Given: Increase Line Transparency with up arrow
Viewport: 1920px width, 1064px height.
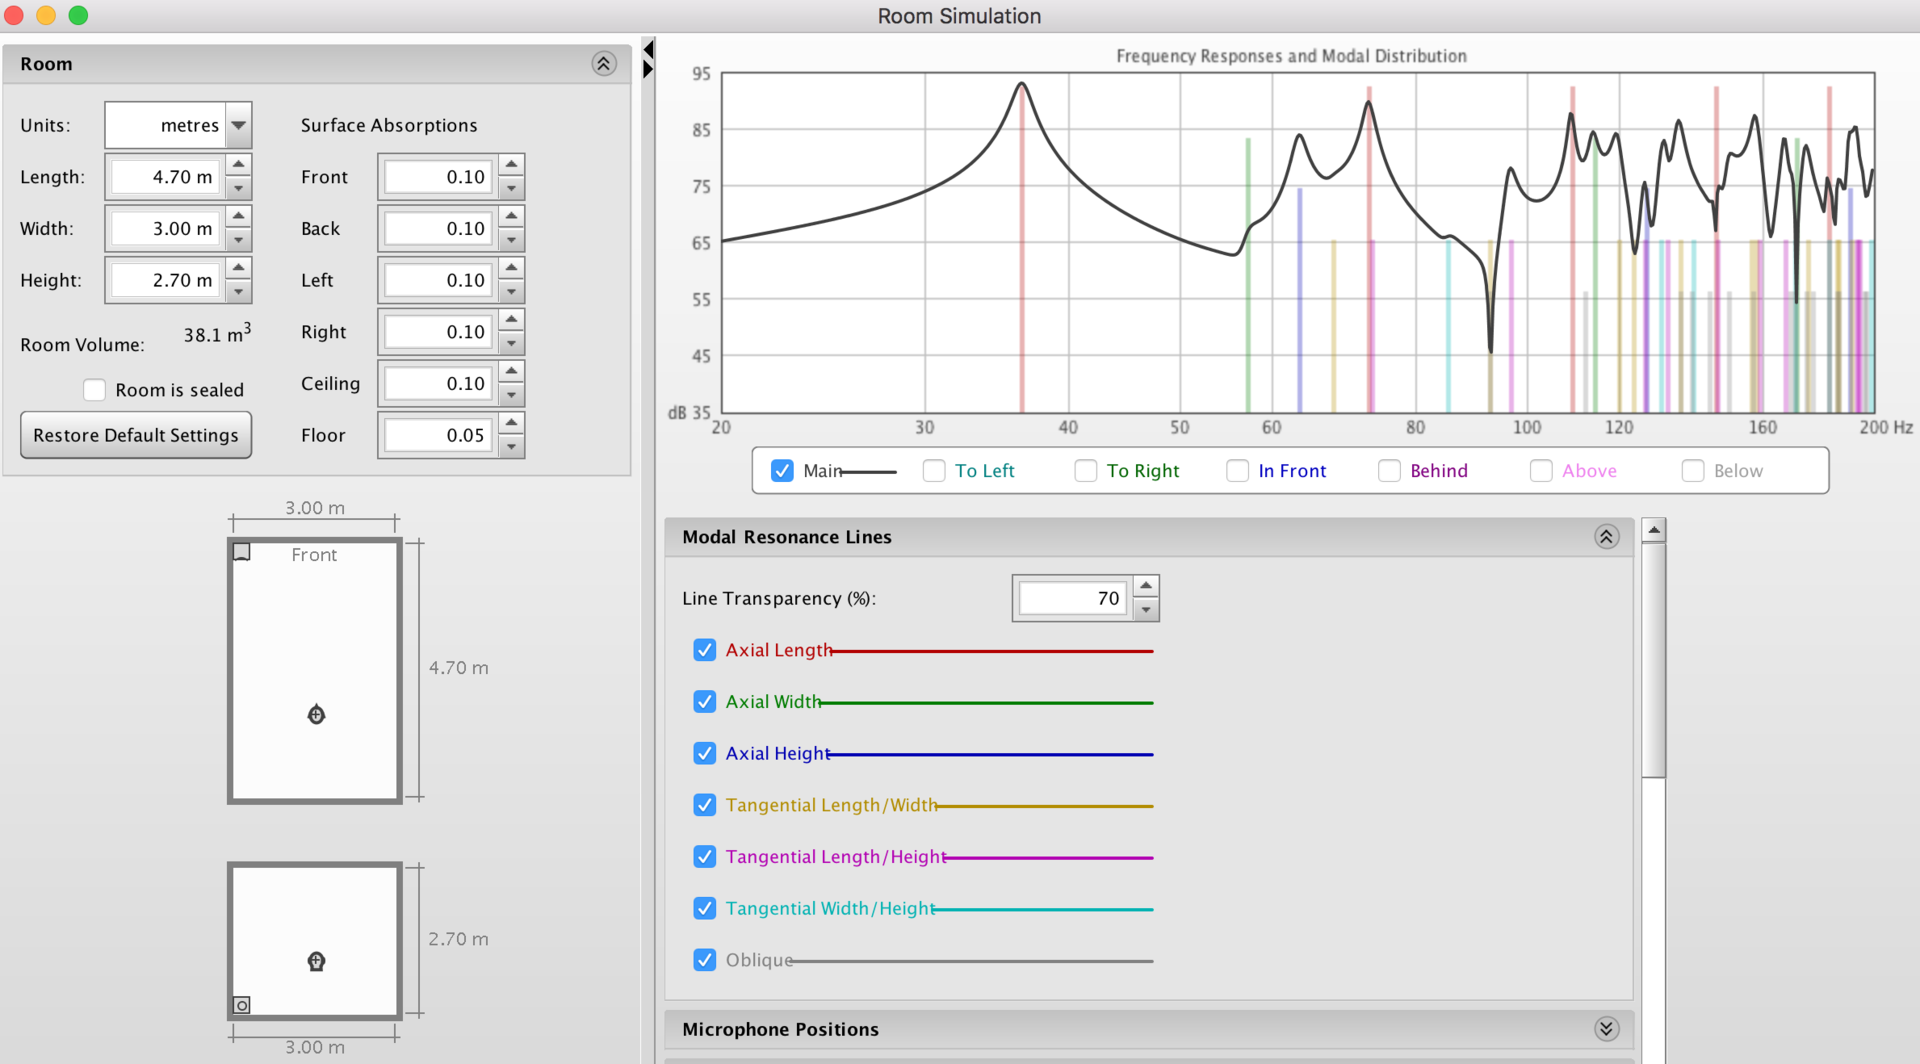Looking at the screenshot, I should pos(1146,586).
